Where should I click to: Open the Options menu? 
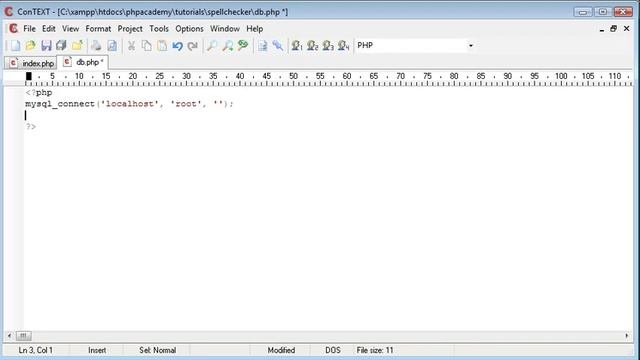189,29
